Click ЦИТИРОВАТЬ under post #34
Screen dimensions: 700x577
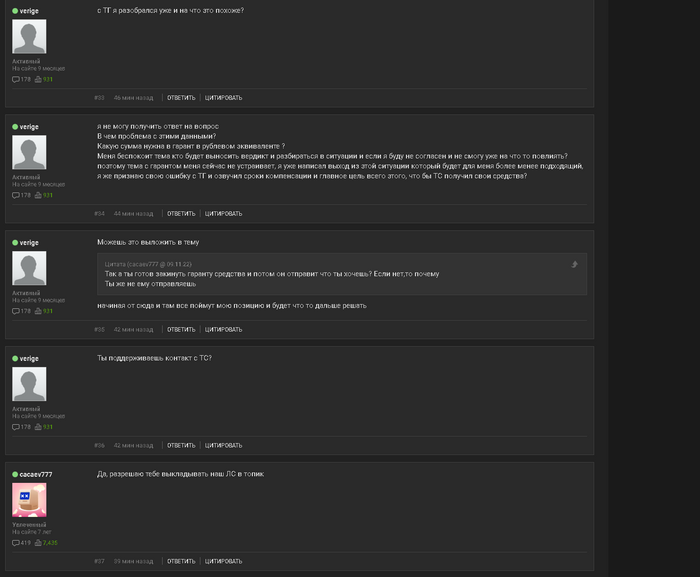(x=223, y=214)
